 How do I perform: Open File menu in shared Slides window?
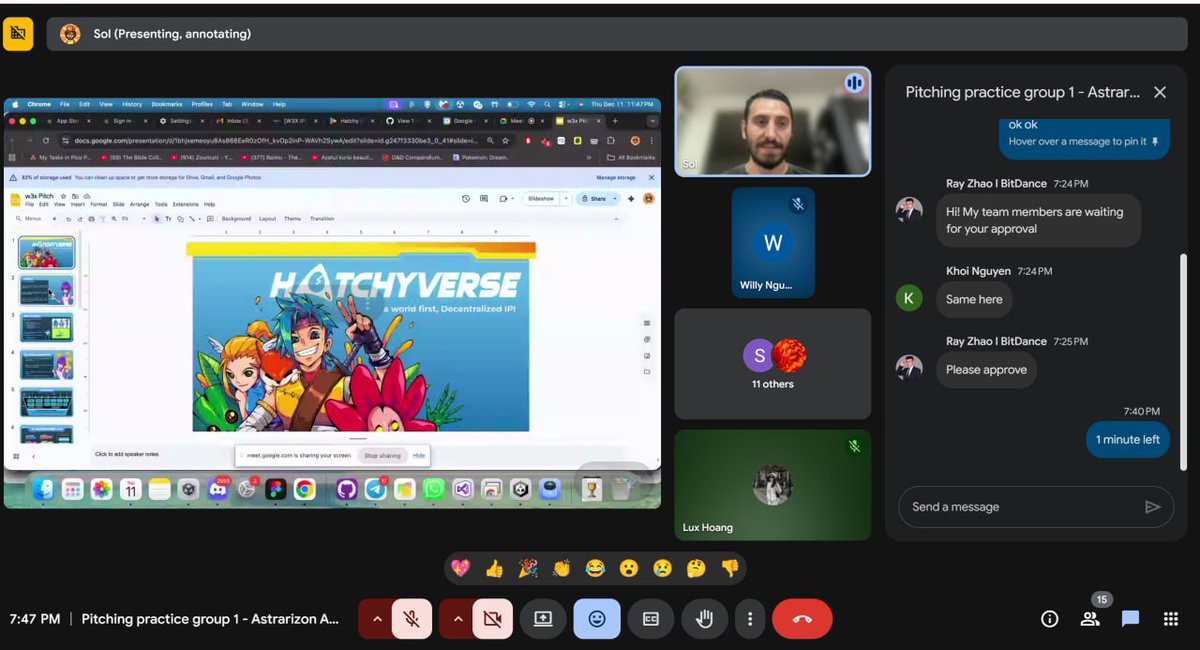click(30, 204)
